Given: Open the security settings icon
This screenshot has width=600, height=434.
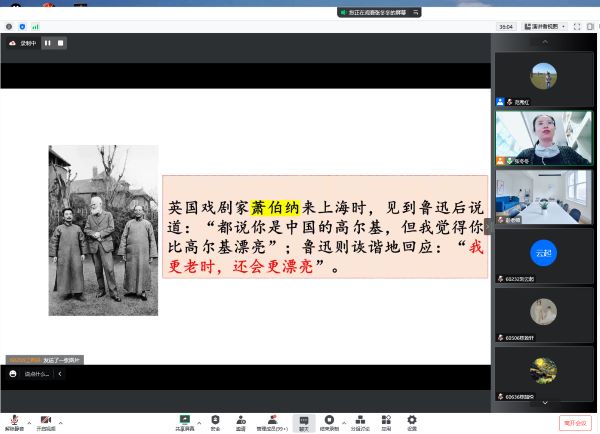Looking at the screenshot, I should point(215,422).
